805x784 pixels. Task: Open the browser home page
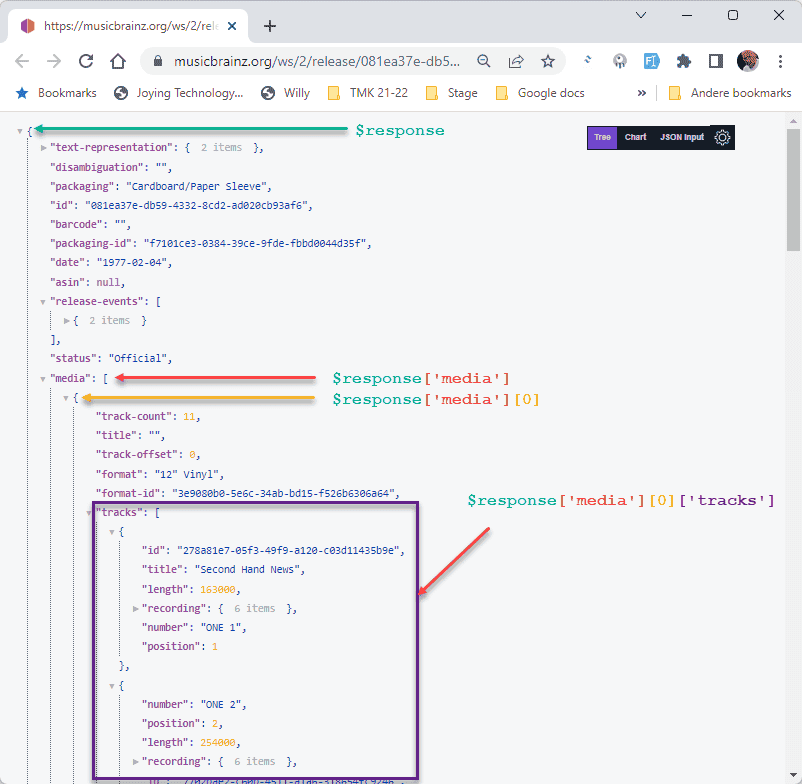pos(118,62)
